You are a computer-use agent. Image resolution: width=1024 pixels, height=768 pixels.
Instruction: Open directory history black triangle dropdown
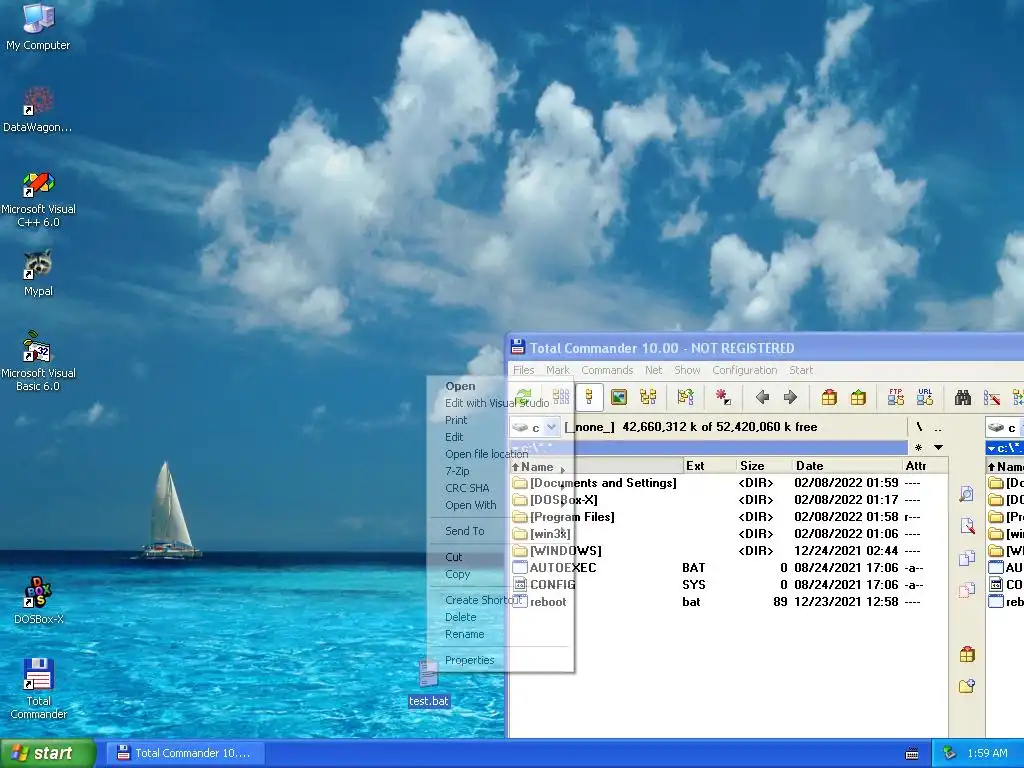938,447
